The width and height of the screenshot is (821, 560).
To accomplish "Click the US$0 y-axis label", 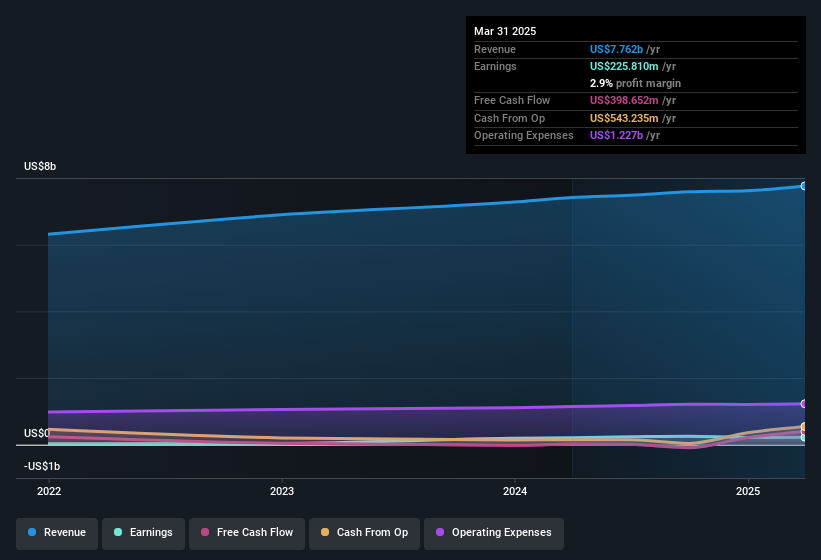I will point(37,433).
